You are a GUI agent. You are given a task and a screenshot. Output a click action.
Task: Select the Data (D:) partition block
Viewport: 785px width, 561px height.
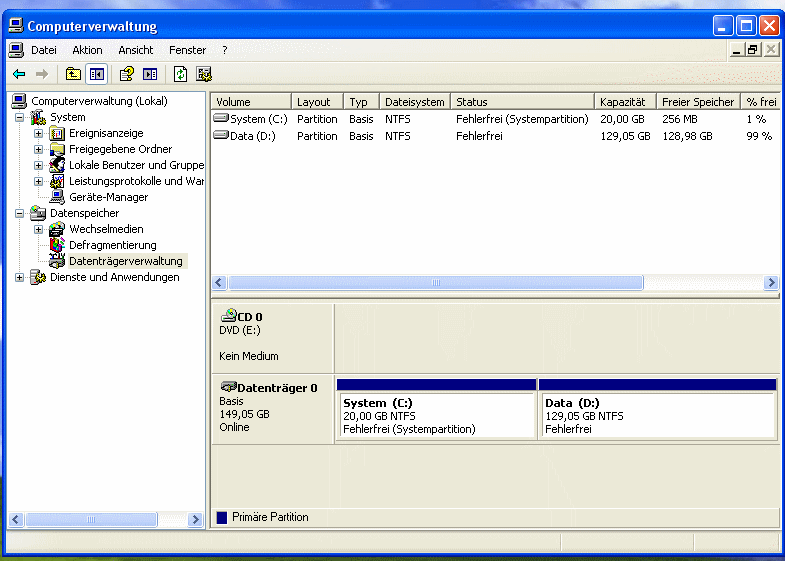click(657, 409)
